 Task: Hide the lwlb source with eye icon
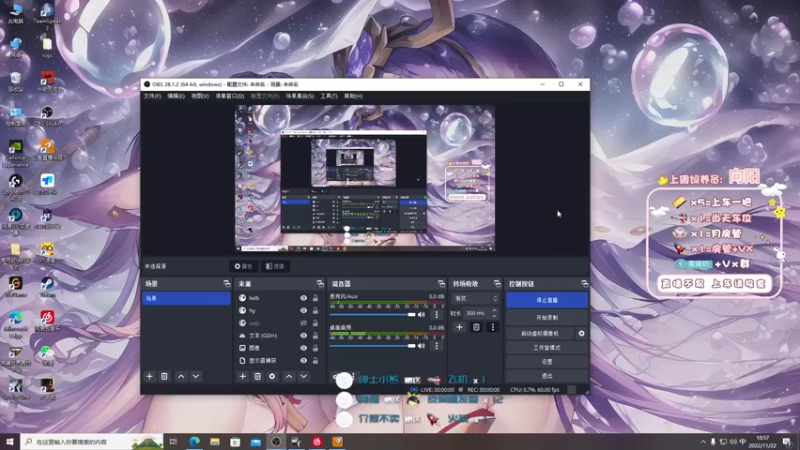point(304,298)
